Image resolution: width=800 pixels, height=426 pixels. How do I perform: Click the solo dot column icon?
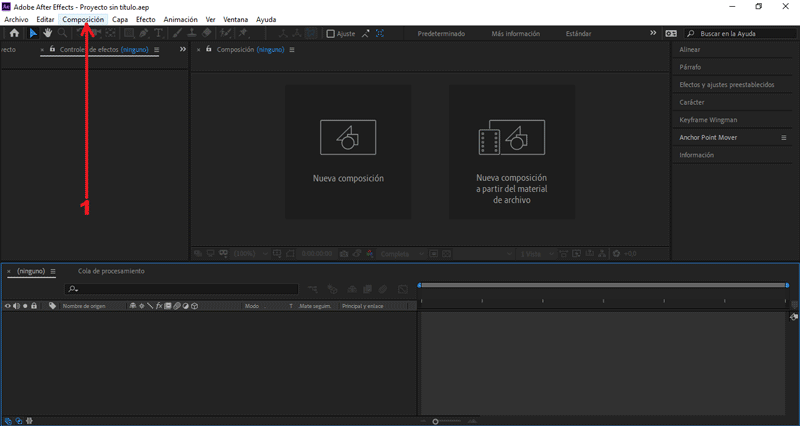tap(25, 306)
